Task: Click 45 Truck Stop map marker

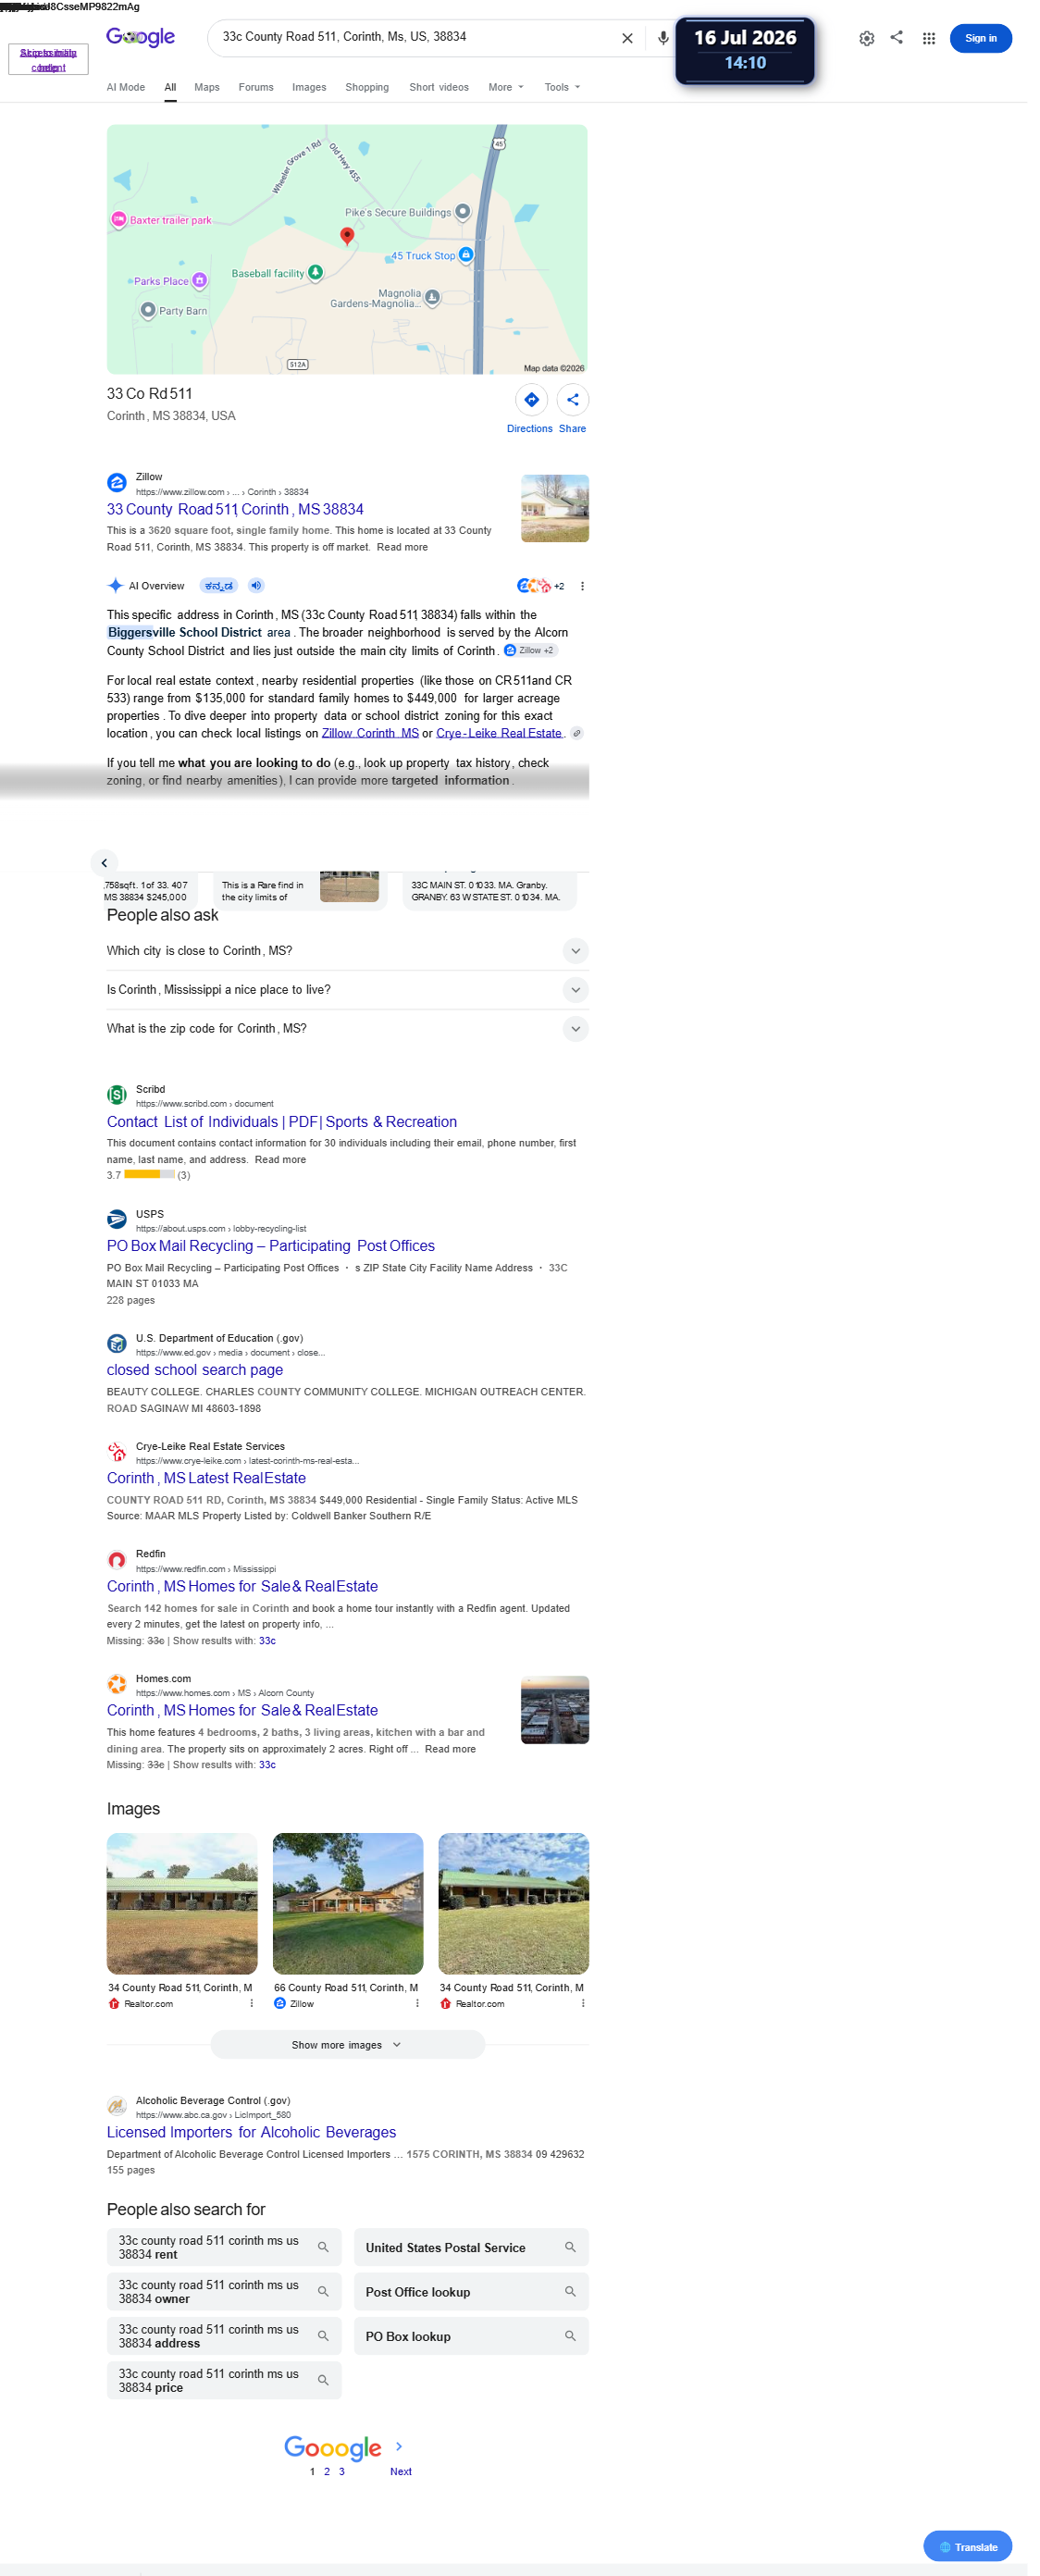Action: [466, 255]
